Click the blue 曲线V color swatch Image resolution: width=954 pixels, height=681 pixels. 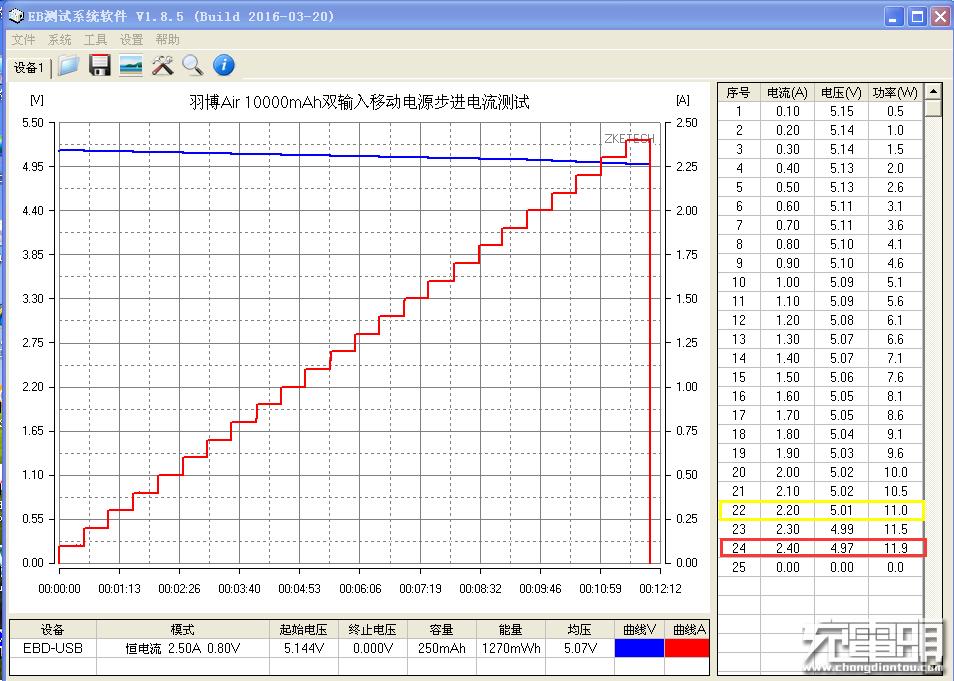pyautogui.click(x=638, y=648)
